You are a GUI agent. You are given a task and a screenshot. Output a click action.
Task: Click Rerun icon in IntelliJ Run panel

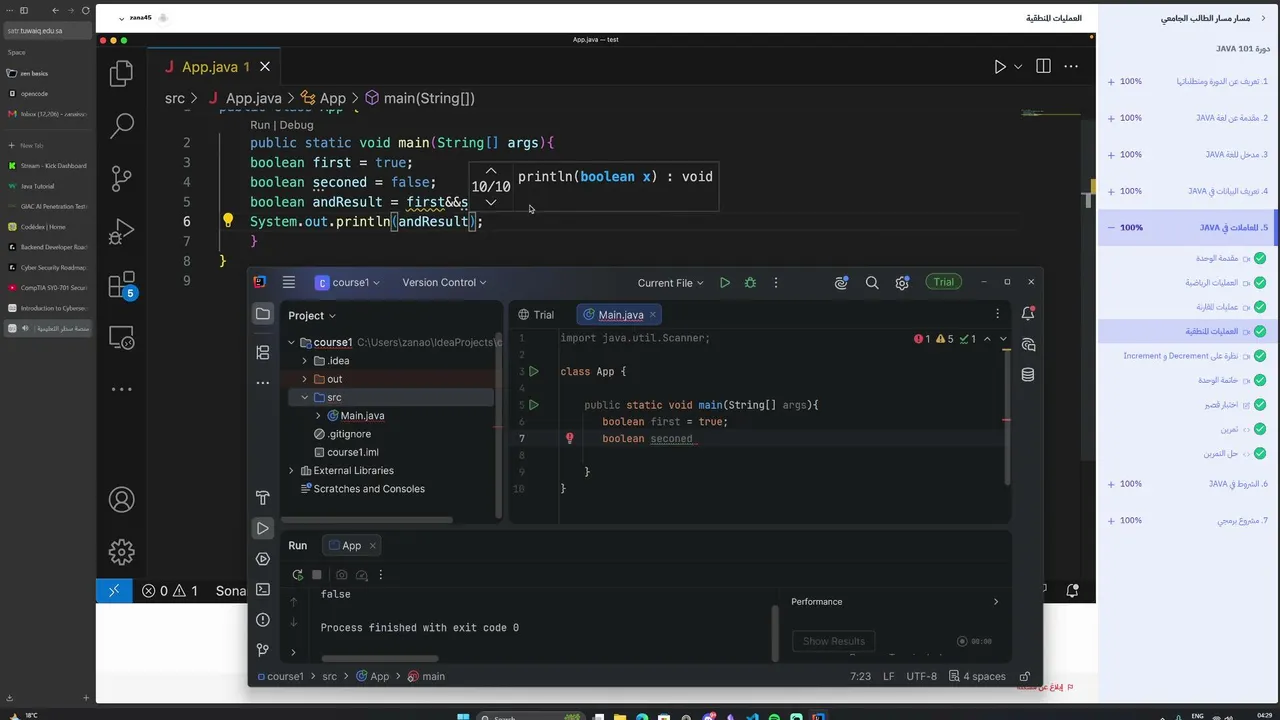point(297,575)
